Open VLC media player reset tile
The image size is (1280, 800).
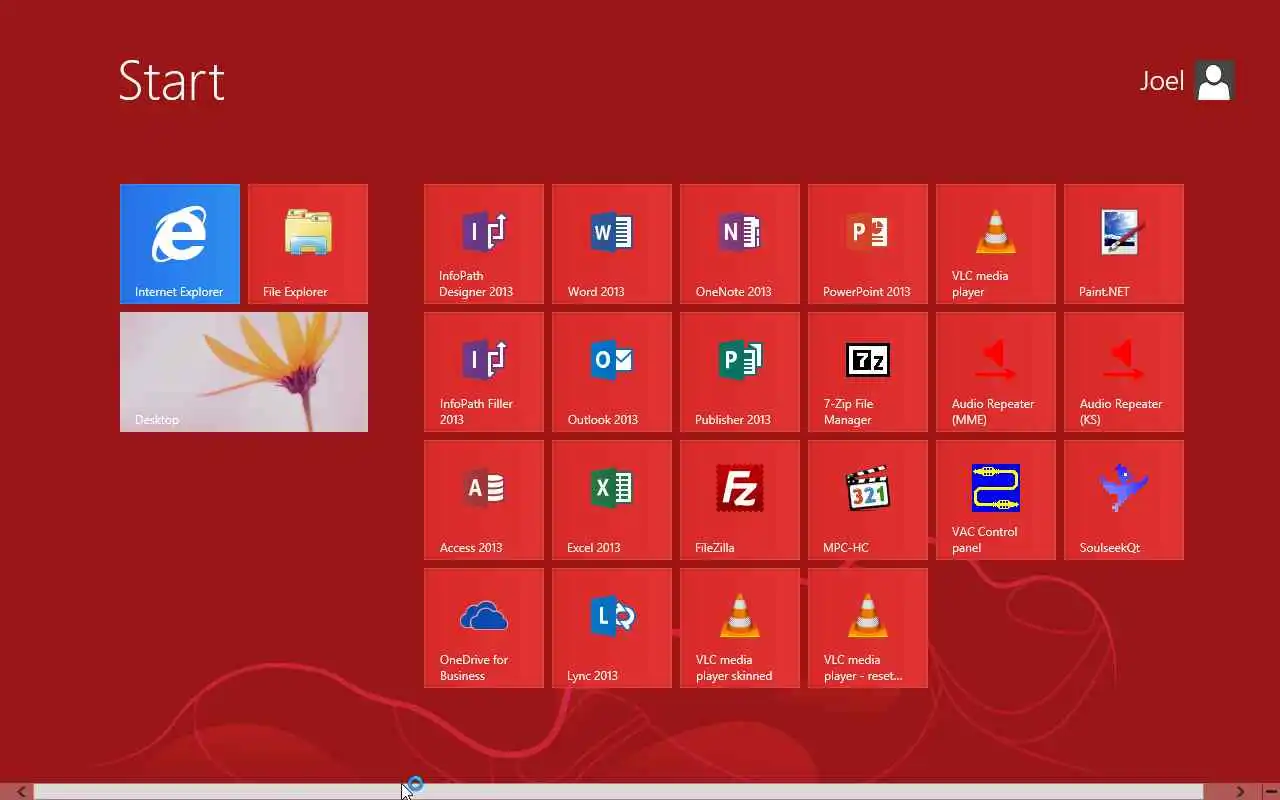(868, 628)
